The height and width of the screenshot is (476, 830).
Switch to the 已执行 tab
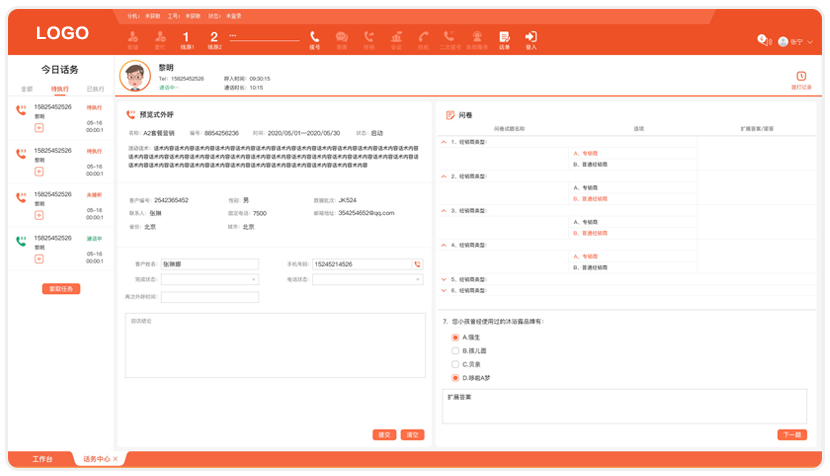[x=95, y=89]
